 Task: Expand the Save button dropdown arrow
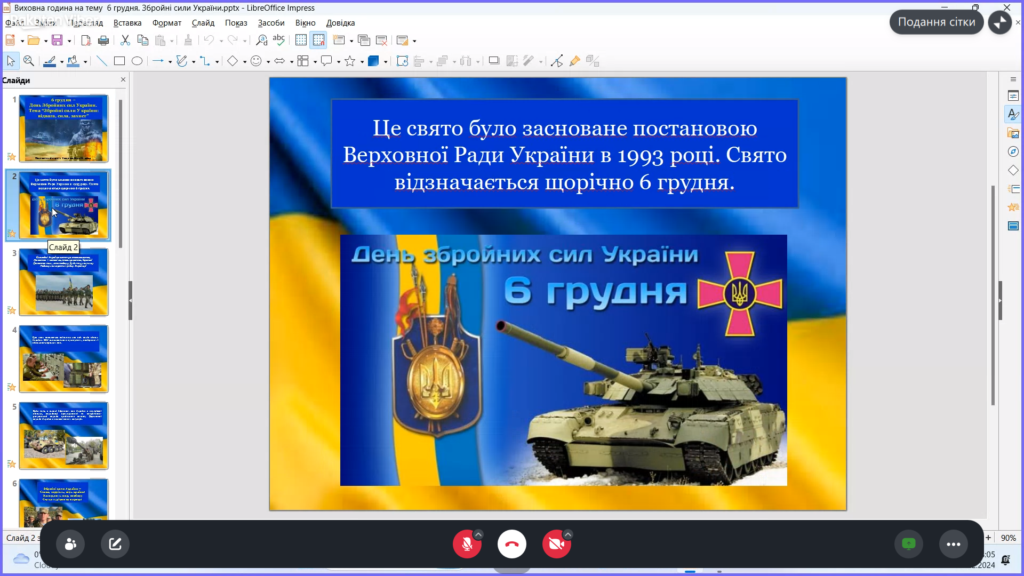tap(67, 40)
